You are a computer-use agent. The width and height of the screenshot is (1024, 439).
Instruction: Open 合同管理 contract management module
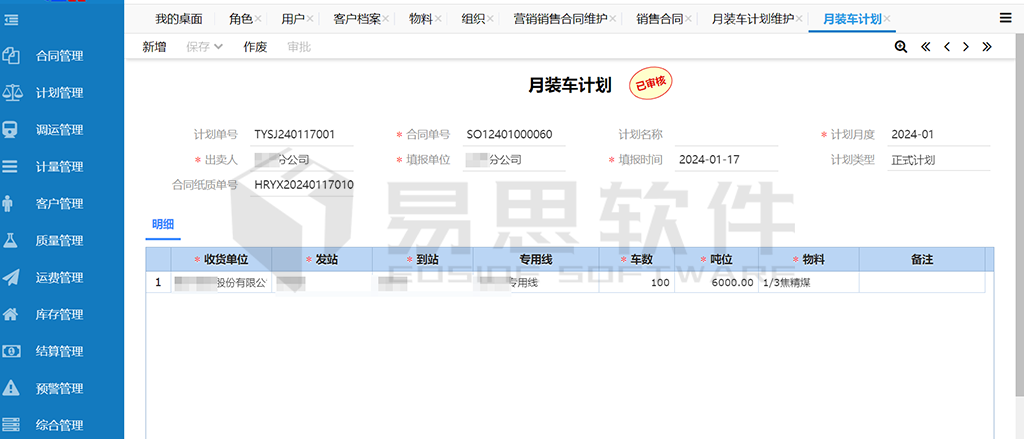[58, 56]
